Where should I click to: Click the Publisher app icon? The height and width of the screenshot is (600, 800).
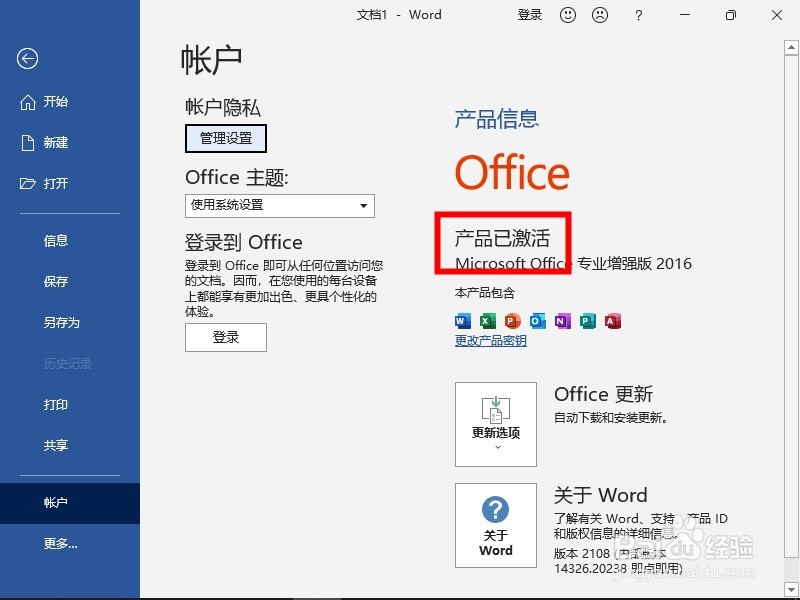pos(588,321)
